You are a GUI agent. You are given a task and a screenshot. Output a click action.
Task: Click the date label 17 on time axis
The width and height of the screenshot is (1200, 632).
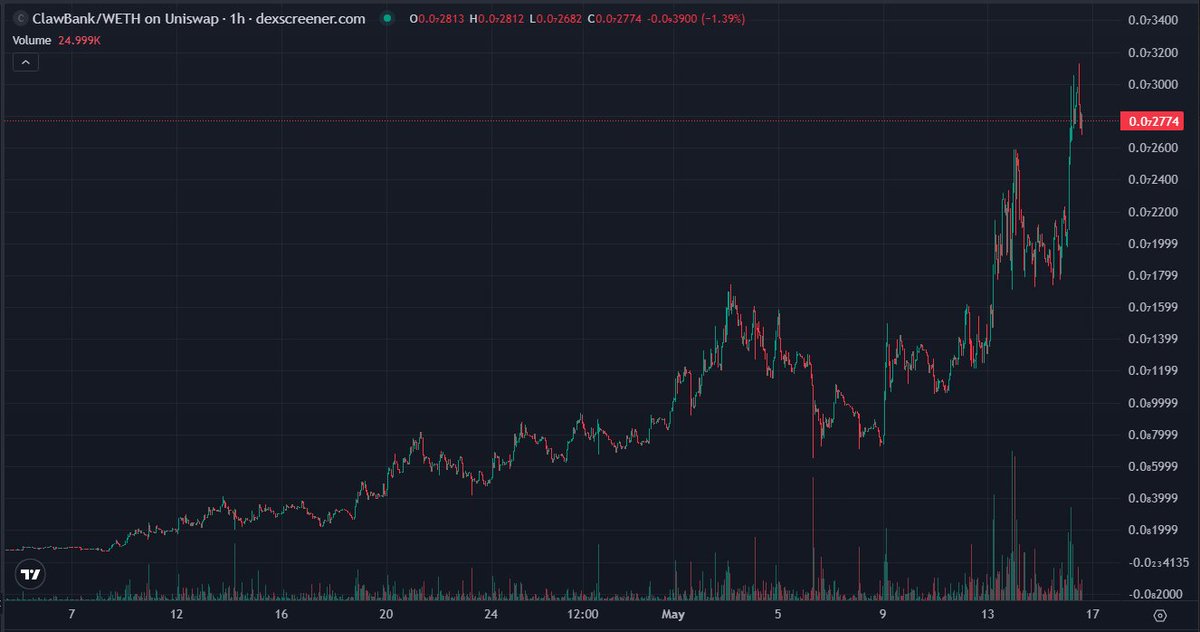tap(1093, 615)
